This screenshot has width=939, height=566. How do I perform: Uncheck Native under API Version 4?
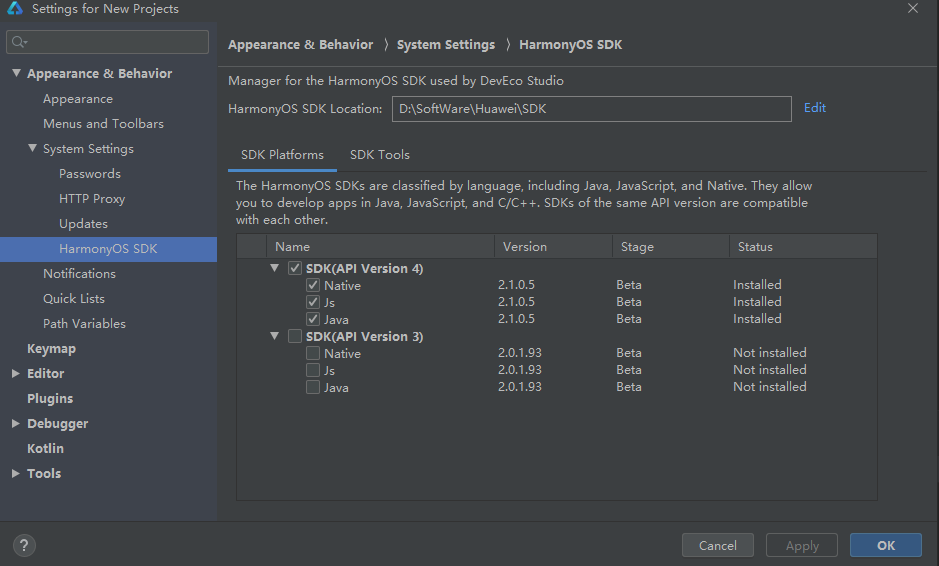313,285
